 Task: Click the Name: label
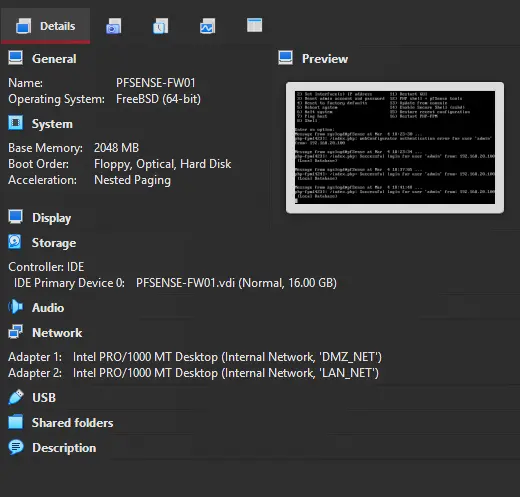pos(25,83)
